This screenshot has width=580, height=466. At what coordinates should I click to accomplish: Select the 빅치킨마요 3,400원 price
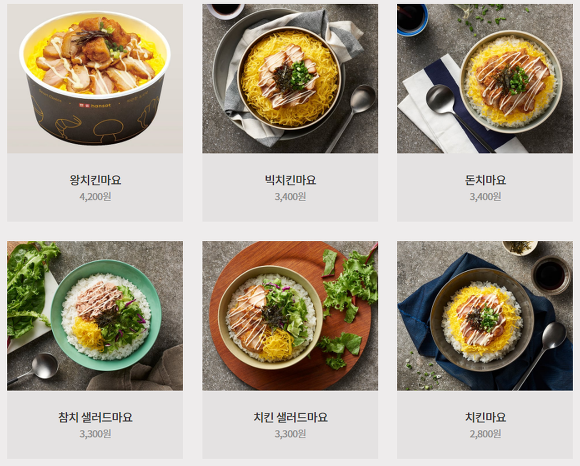[x=290, y=196]
